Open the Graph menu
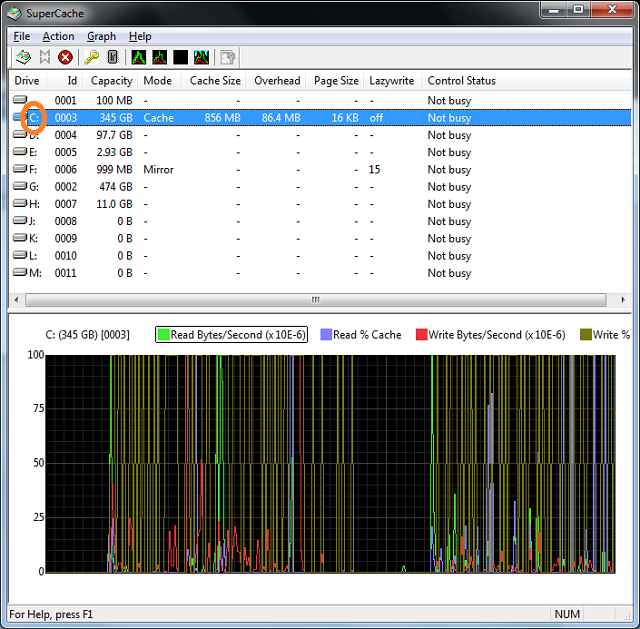 point(101,36)
